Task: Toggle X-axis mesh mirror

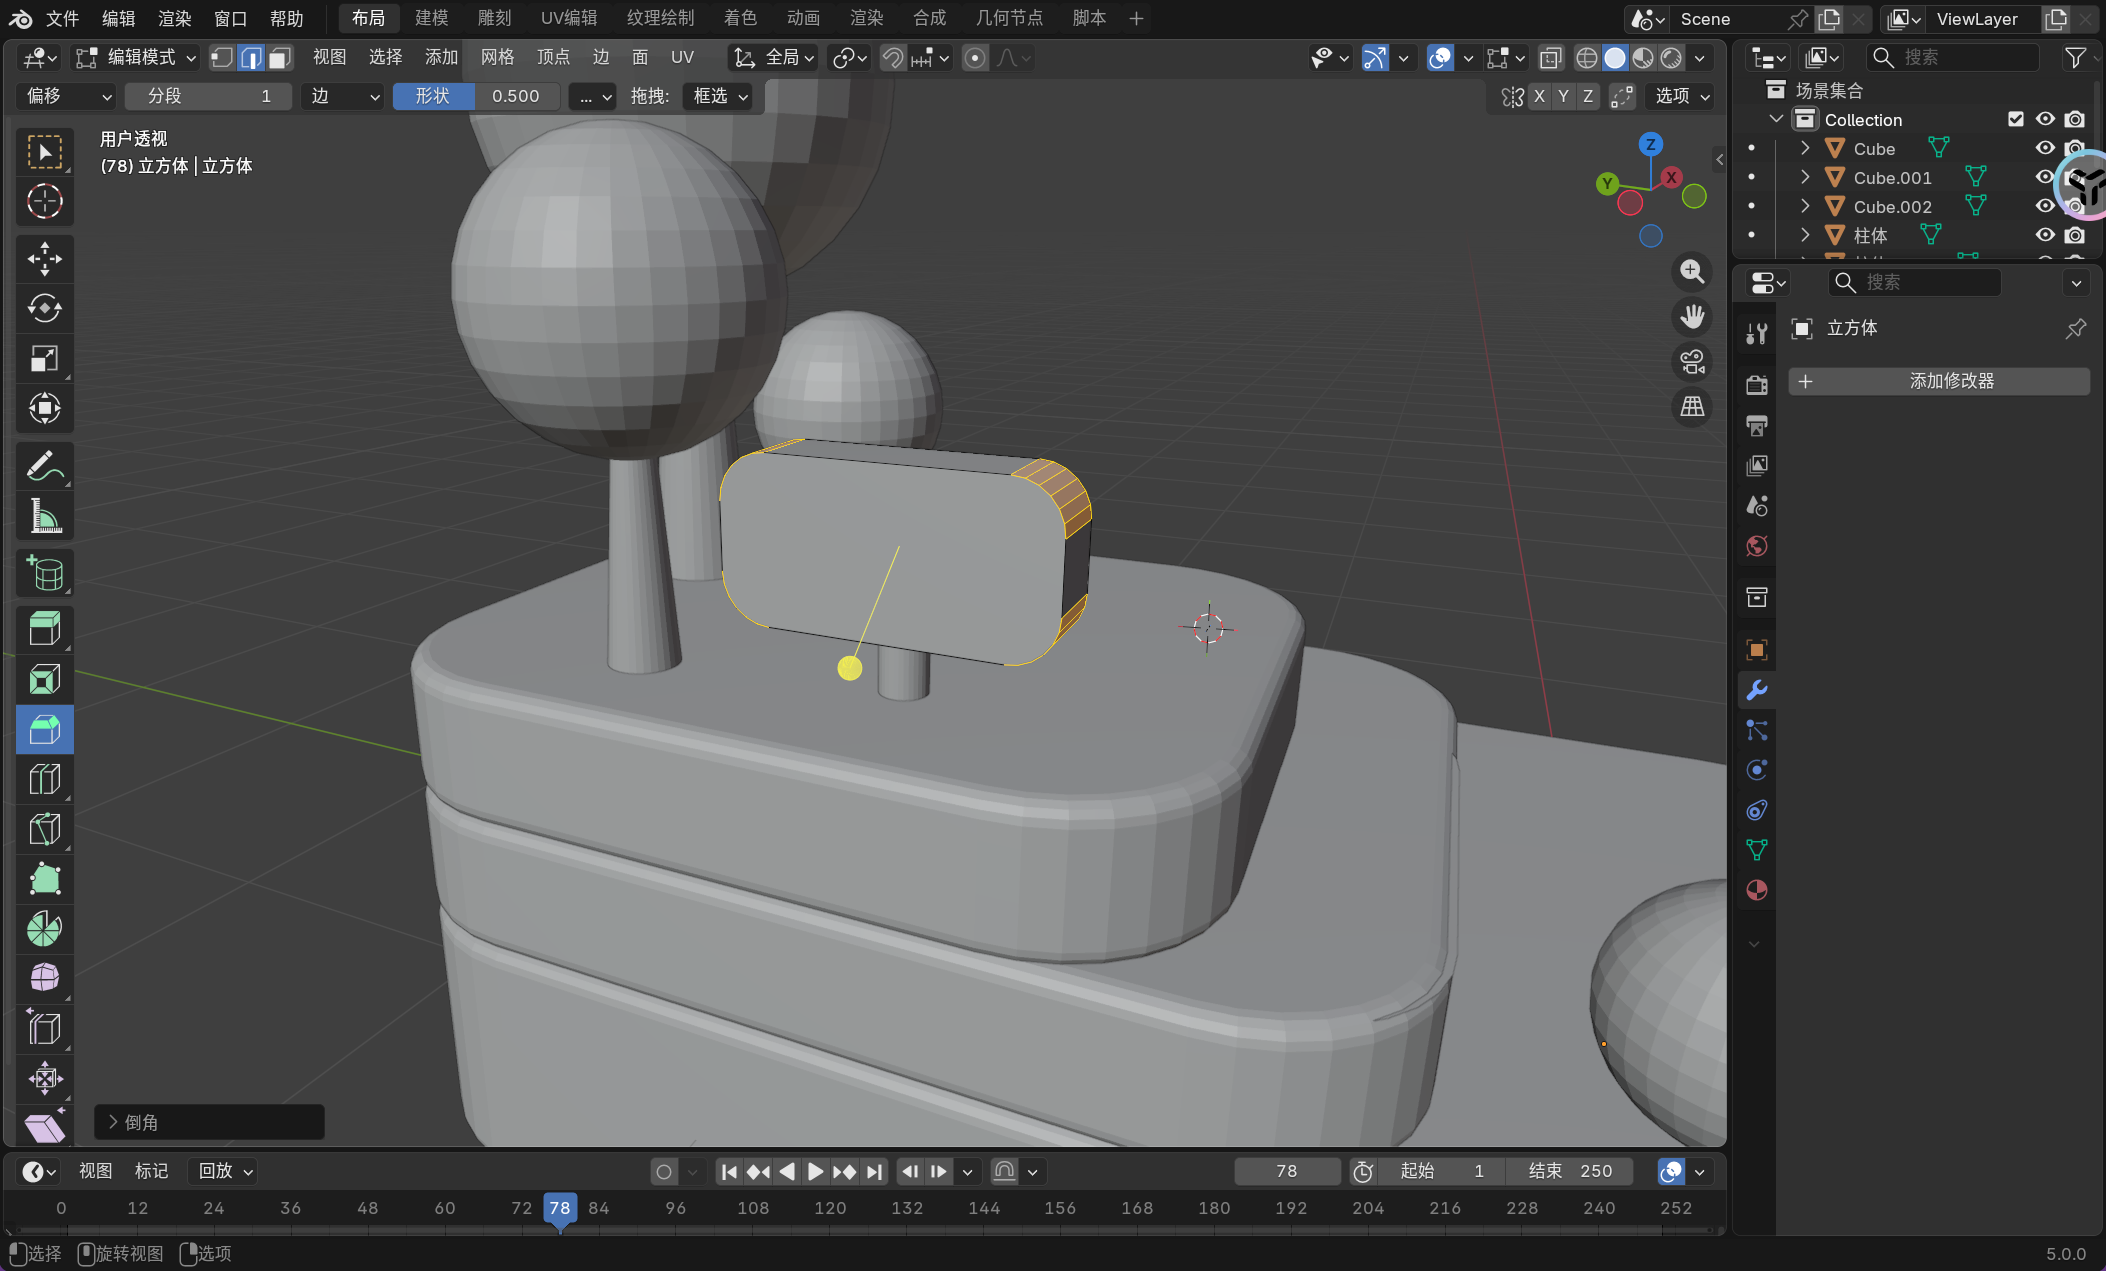Action: point(1539,96)
